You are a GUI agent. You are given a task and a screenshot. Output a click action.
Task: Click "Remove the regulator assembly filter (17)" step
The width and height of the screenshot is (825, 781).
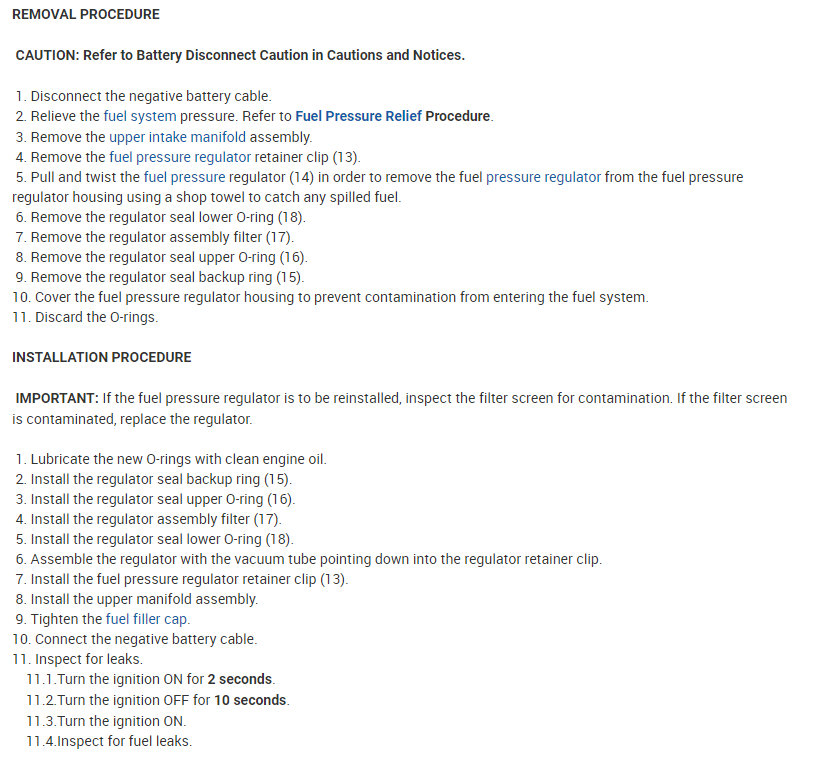[156, 237]
